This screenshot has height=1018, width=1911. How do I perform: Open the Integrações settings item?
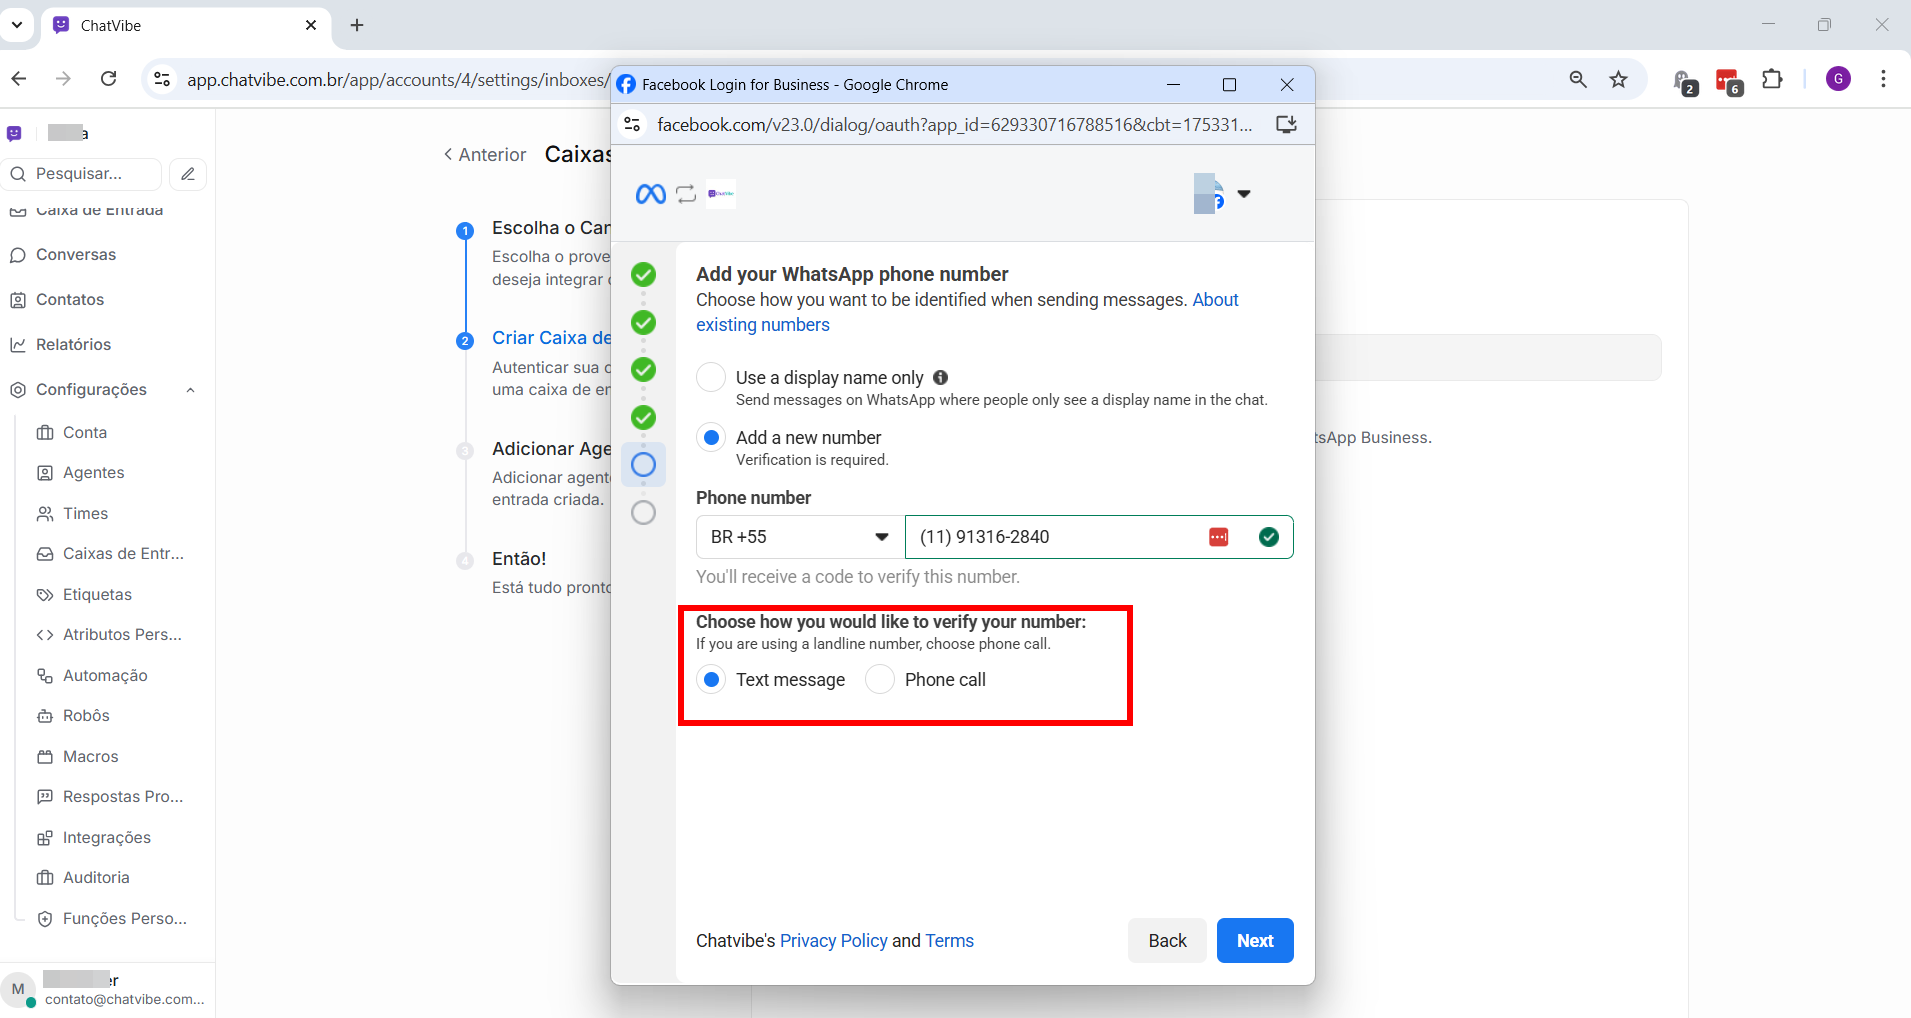coord(107,838)
